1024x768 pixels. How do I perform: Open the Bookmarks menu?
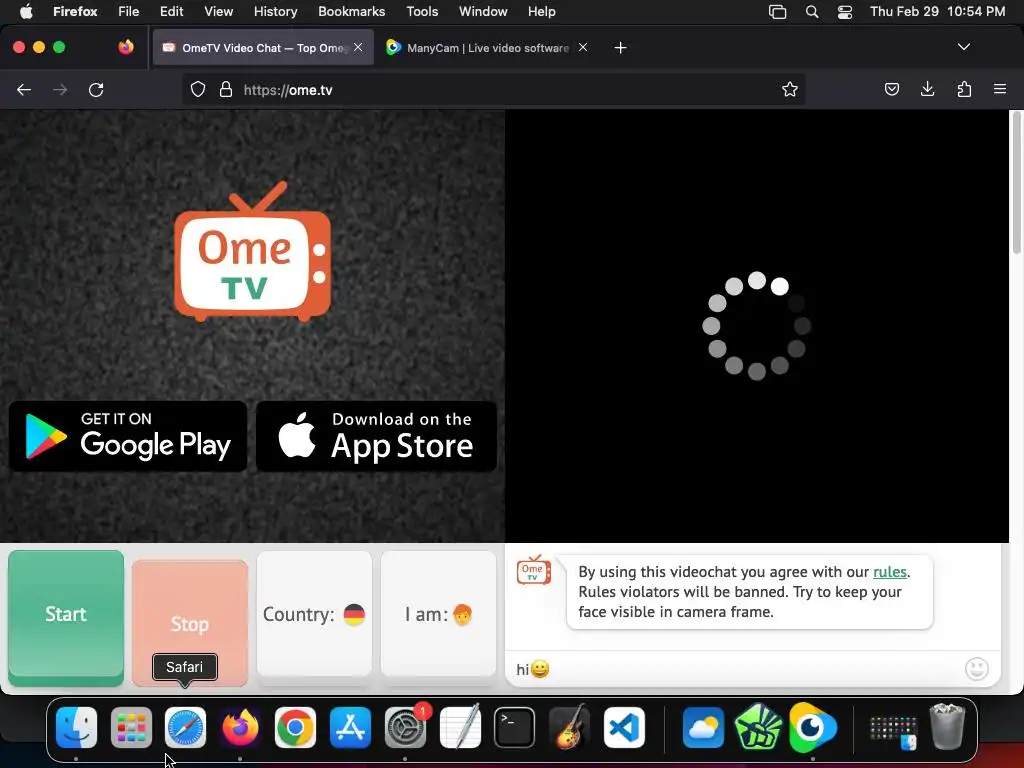351,11
